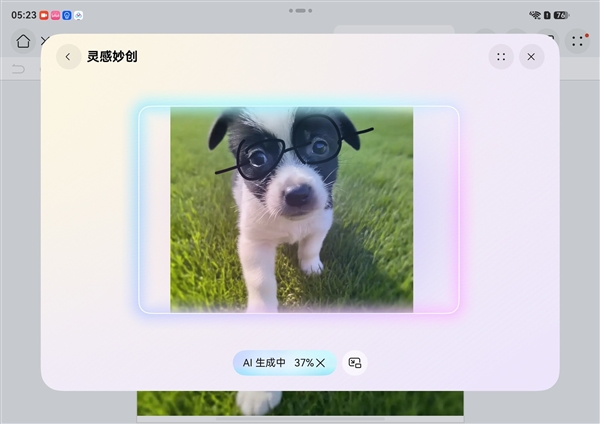Click the horizontal scrollbar at the bottom
Viewport: 600px width, 424px height.
(300, 418)
